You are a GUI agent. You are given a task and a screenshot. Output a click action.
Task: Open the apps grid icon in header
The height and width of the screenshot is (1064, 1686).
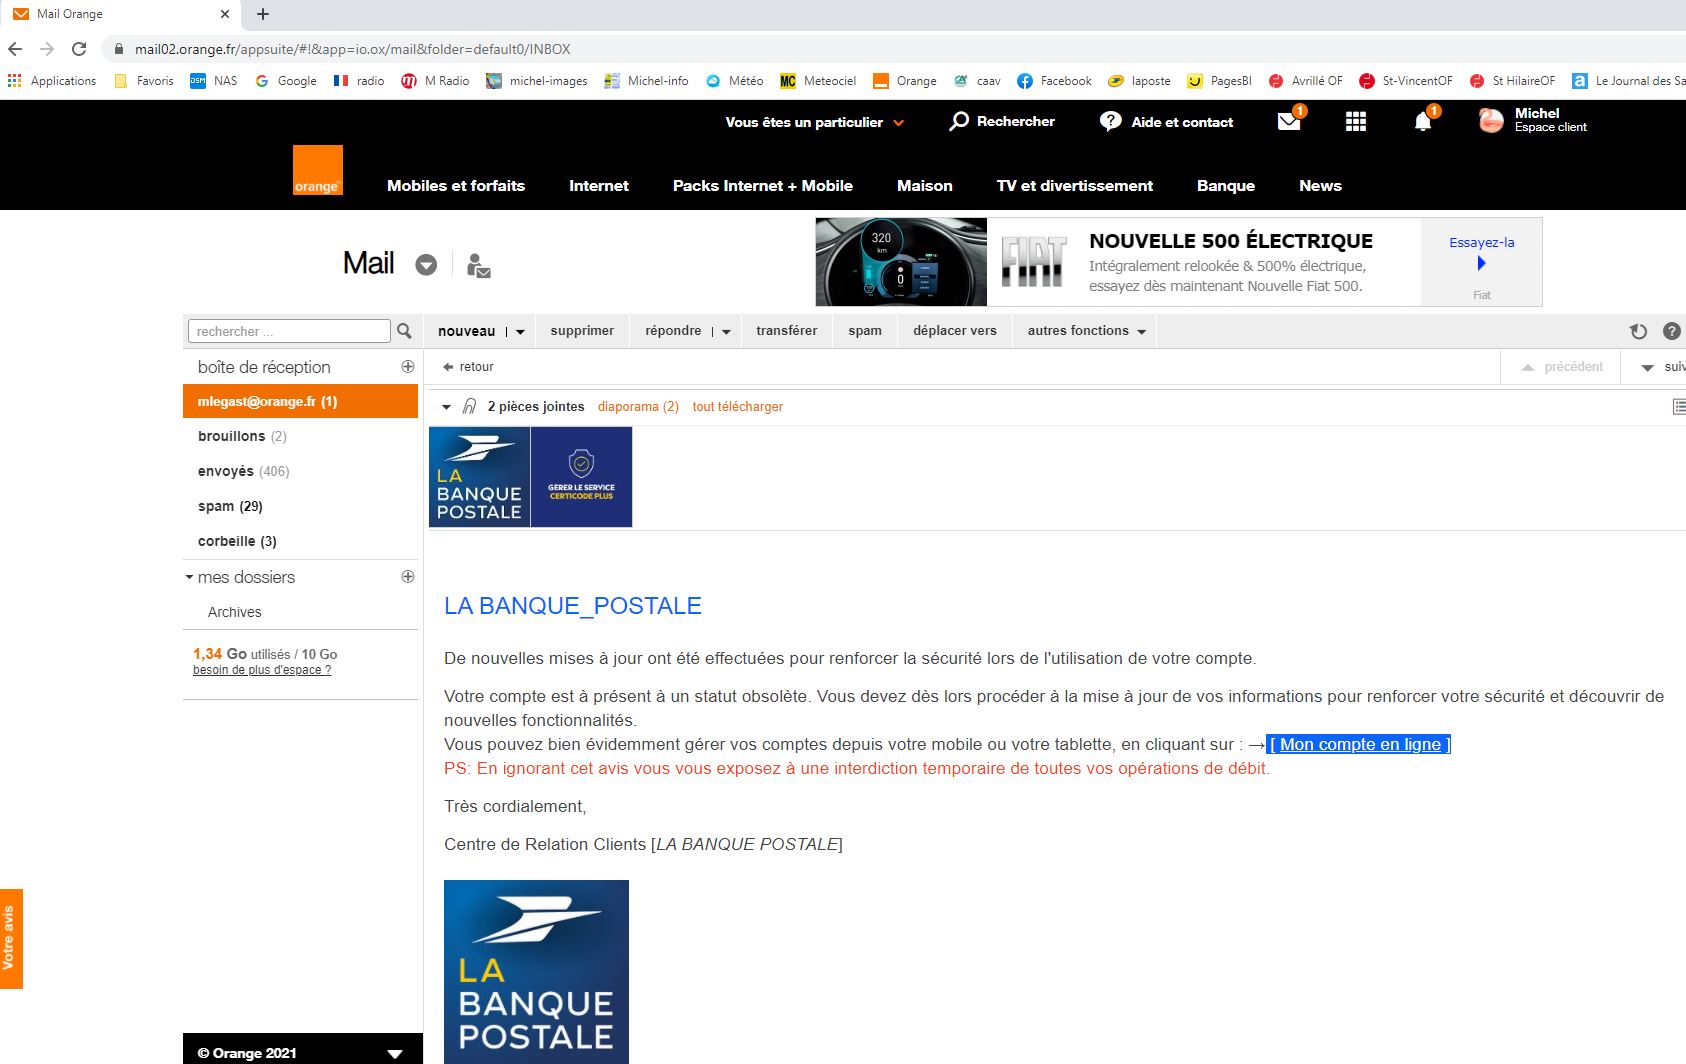point(1356,122)
